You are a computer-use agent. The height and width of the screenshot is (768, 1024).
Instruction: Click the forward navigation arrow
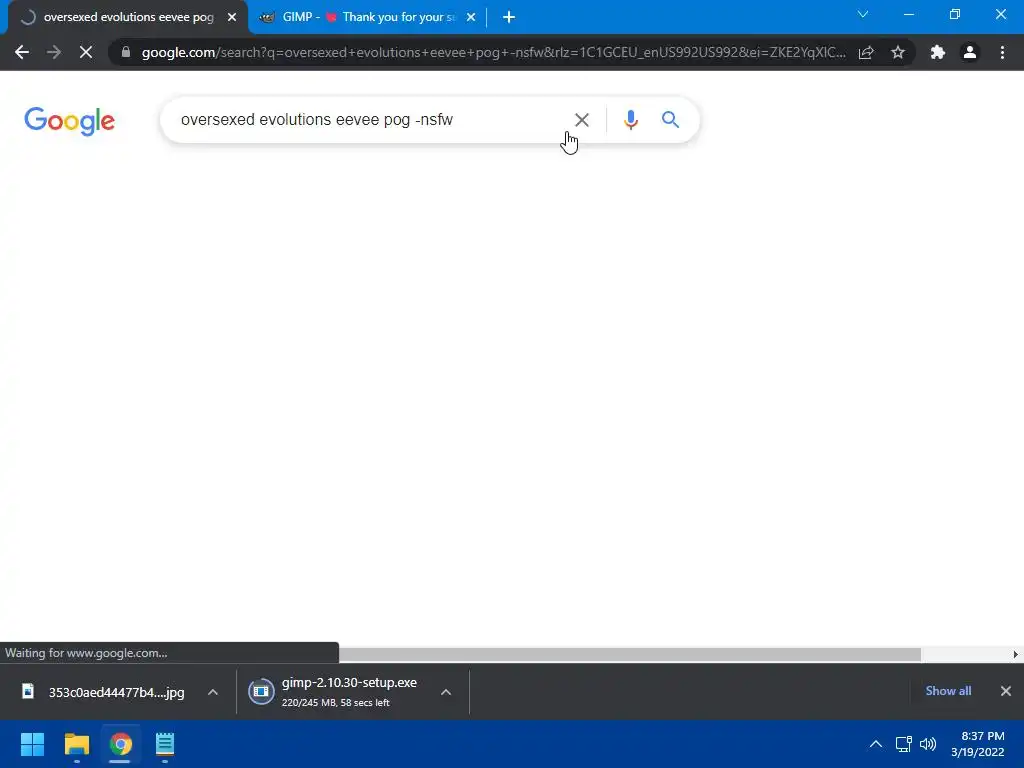click(54, 52)
